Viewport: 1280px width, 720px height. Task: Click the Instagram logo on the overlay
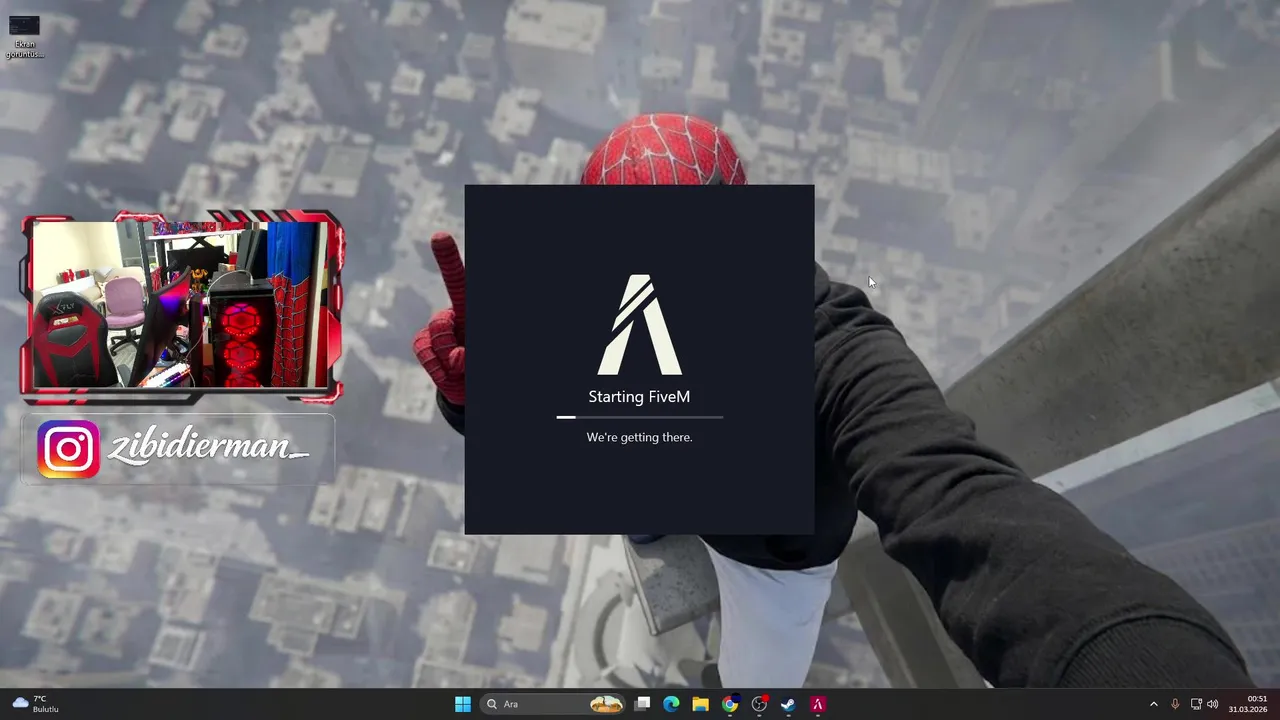[69, 449]
